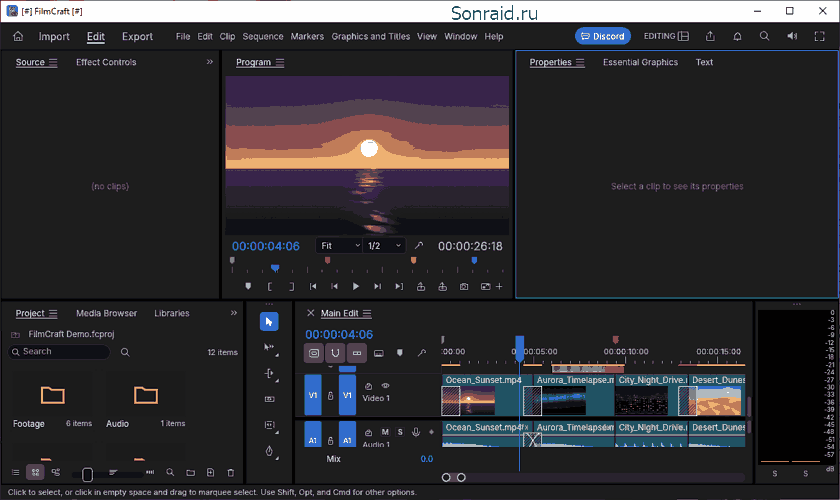
Task: Switch Project panel to list view
Action: coord(16,472)
